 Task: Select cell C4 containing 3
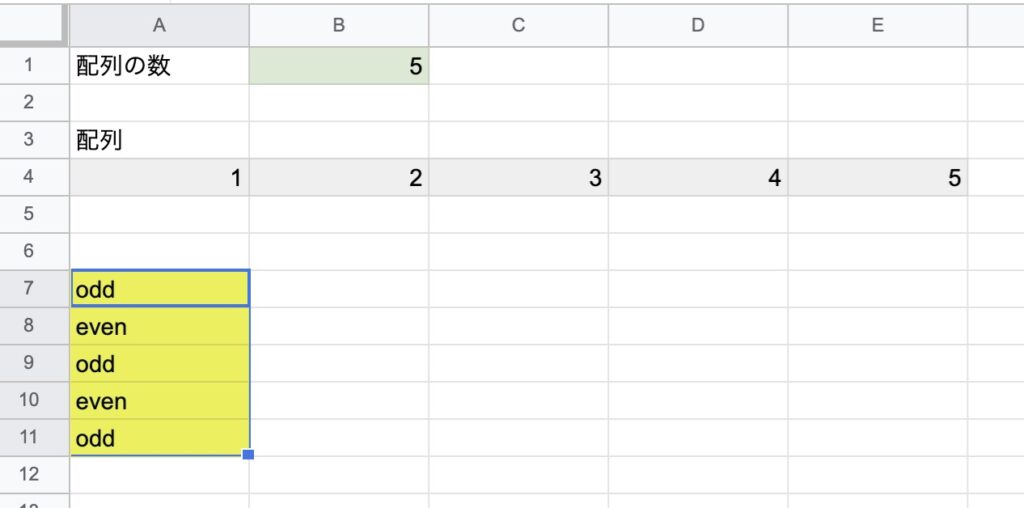(519, 178)
